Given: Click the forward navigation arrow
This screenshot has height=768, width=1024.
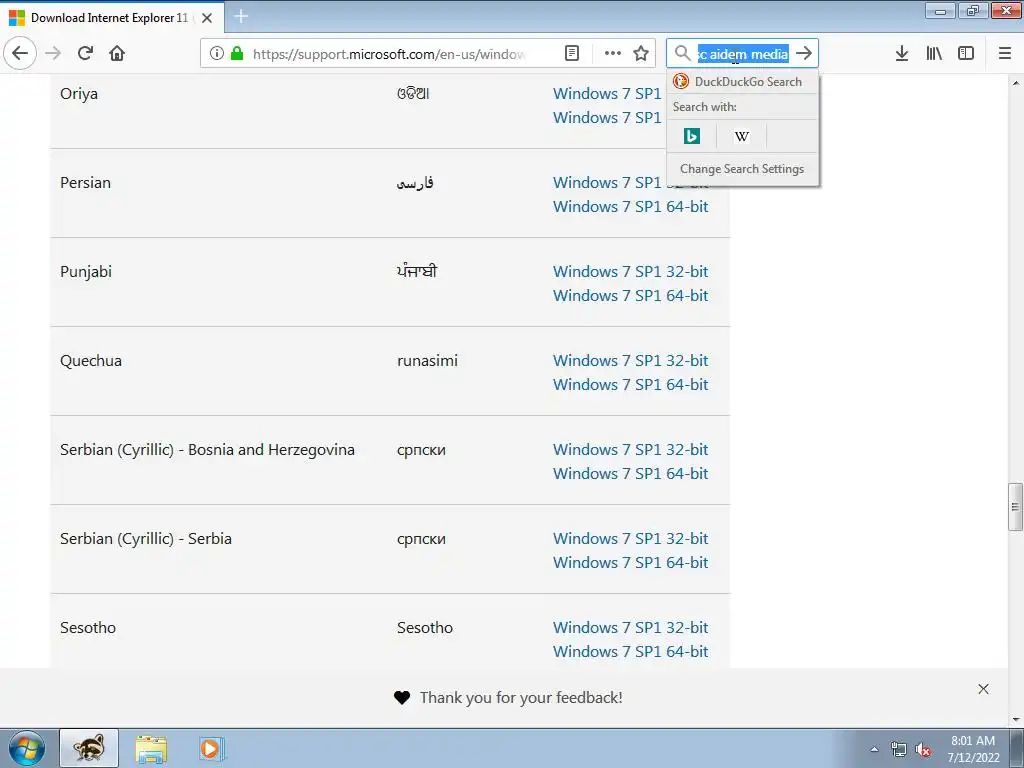Looking at the screenshot, I should pyautogui.click(x=53, y=53).
